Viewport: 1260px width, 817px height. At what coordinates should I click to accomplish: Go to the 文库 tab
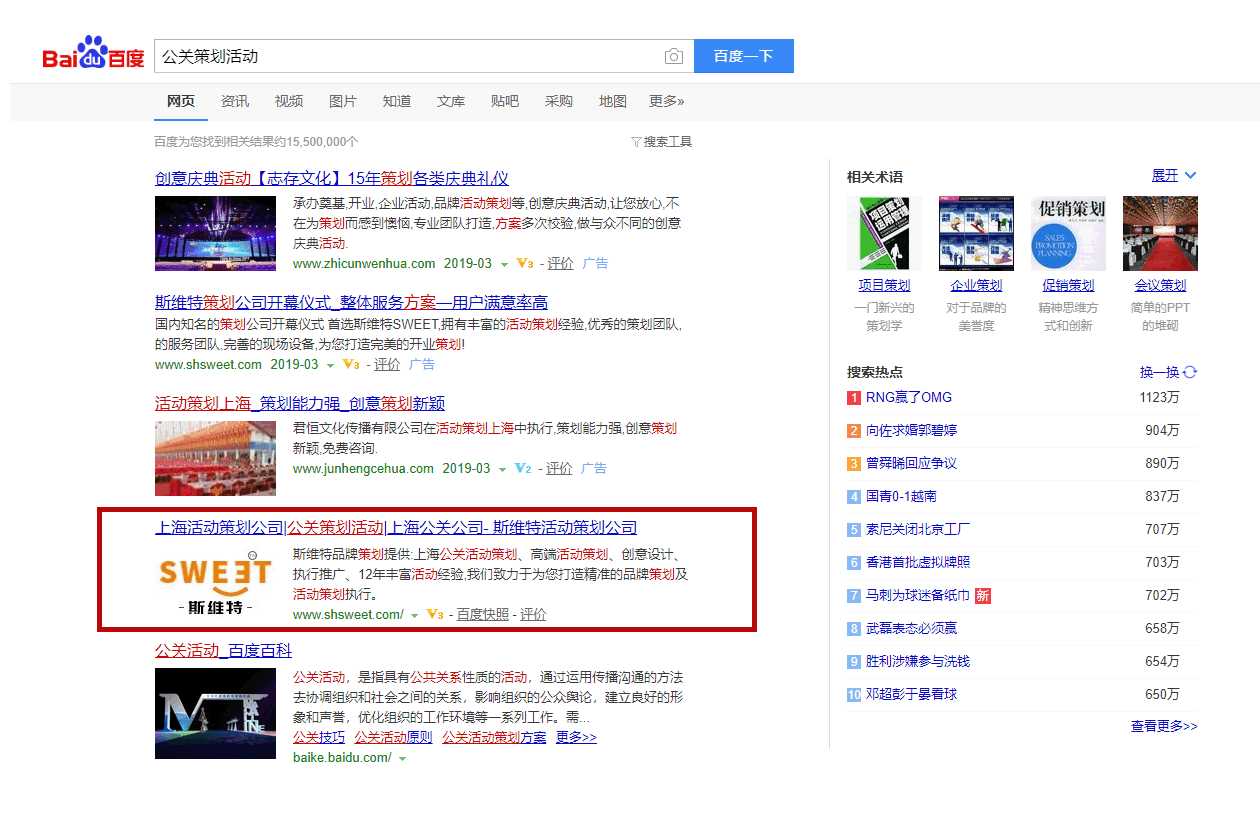451,101
